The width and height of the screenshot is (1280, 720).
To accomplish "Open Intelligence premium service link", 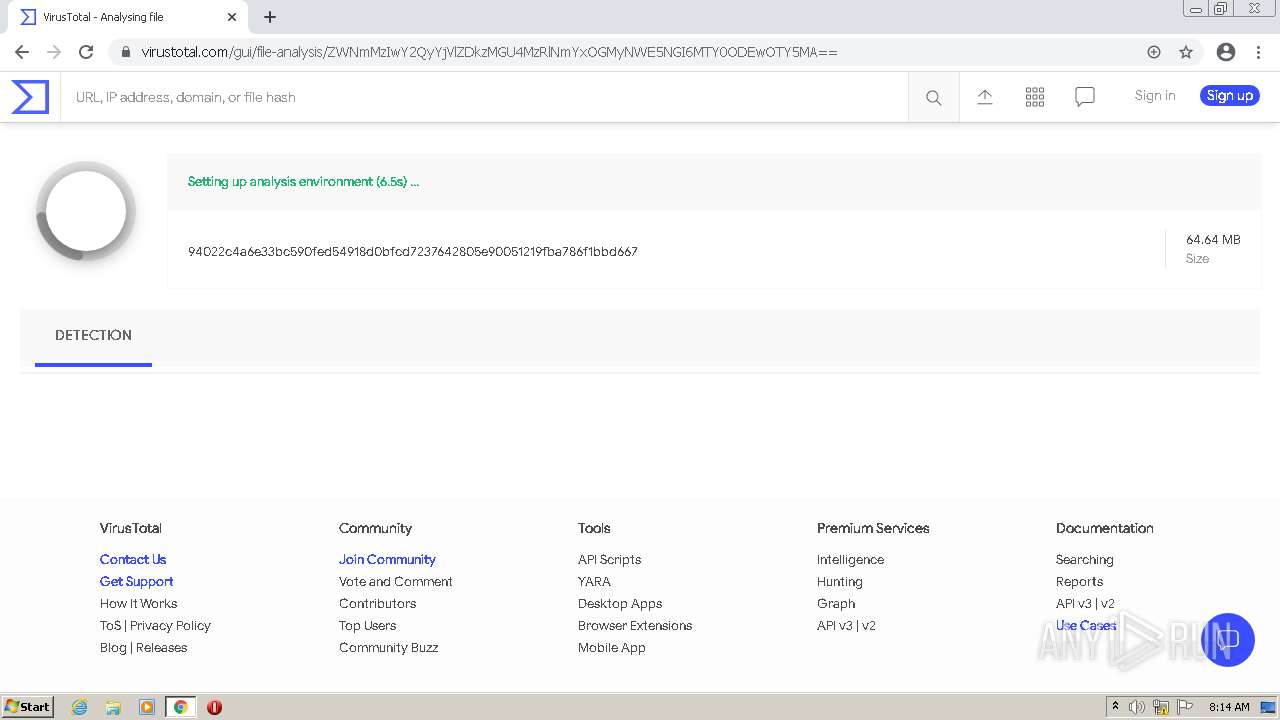I will tap(850, 560).
